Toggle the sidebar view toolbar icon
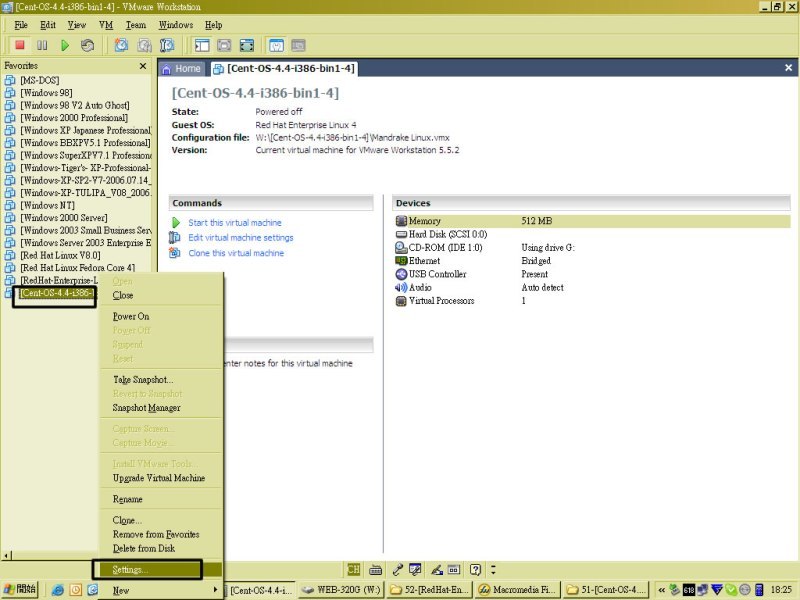 201,45
